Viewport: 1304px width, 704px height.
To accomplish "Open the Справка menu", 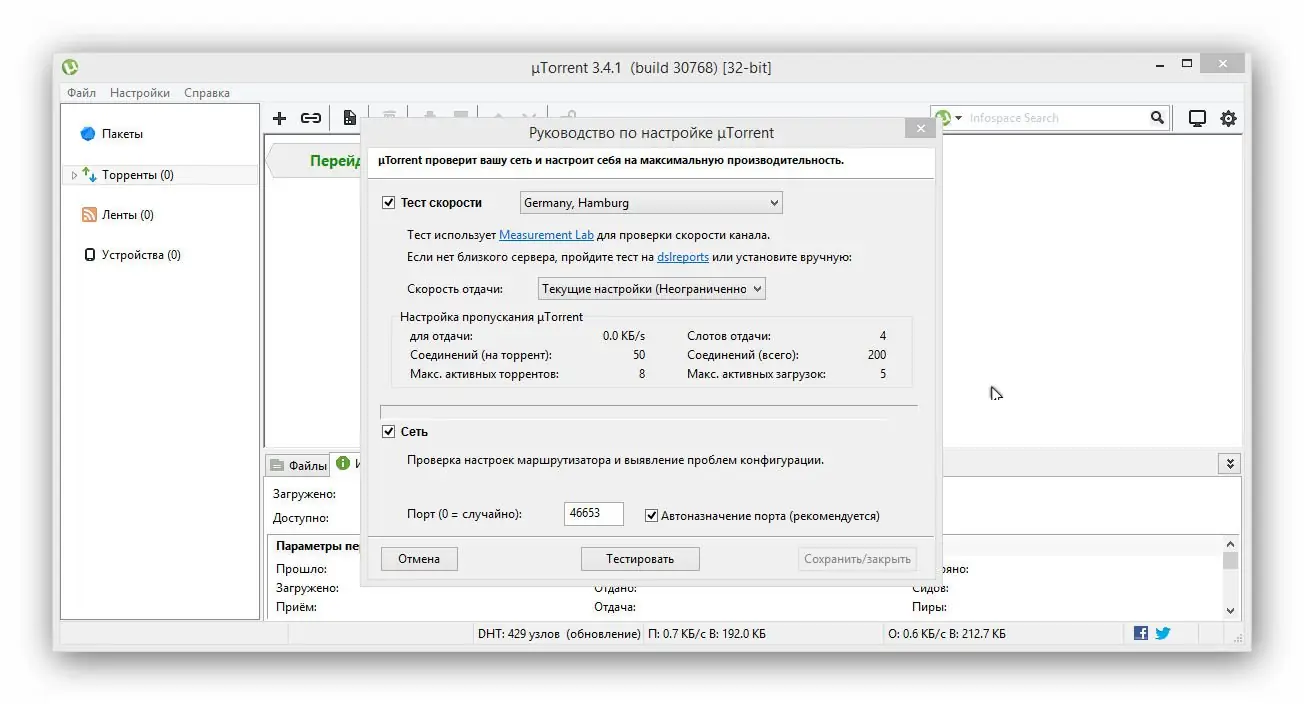I will click(x=207, y=93).
